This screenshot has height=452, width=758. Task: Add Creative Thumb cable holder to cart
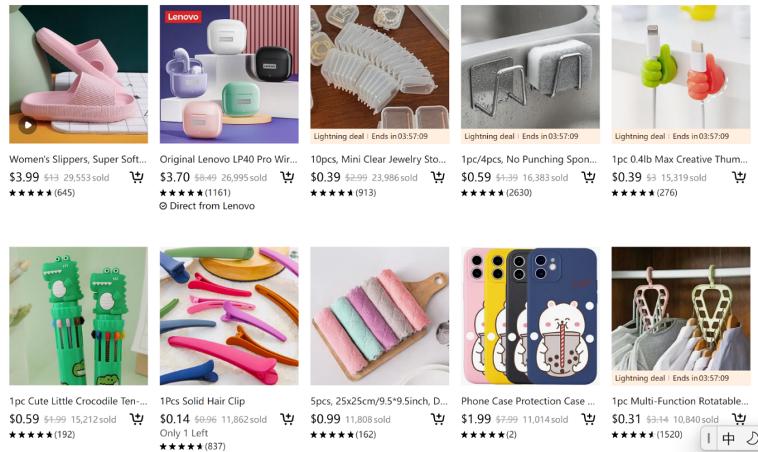coord(739,177)
